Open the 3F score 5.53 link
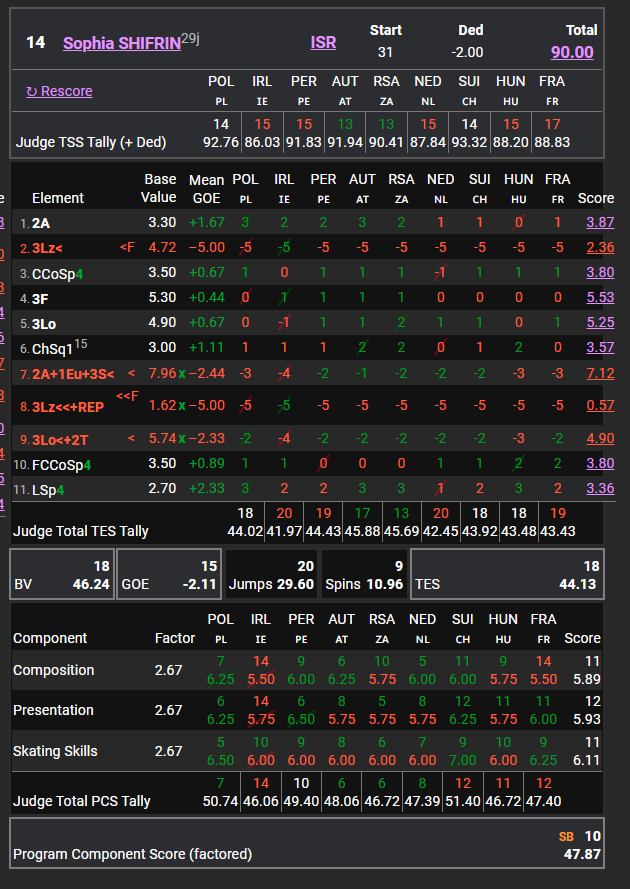630x889 pixels. [599, 297]
